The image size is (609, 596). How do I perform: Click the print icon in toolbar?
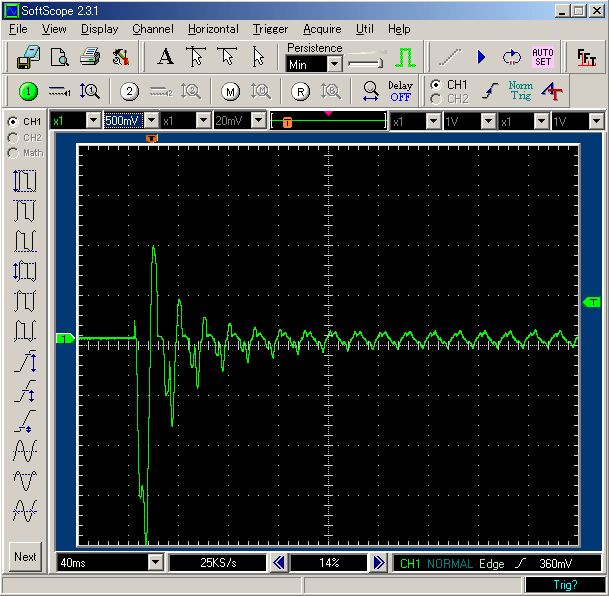tap(90, 57)
